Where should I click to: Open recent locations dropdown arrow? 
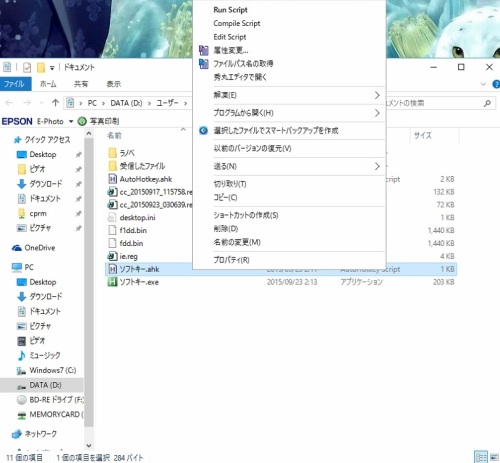pyautogui.click(x=42, y=103)
